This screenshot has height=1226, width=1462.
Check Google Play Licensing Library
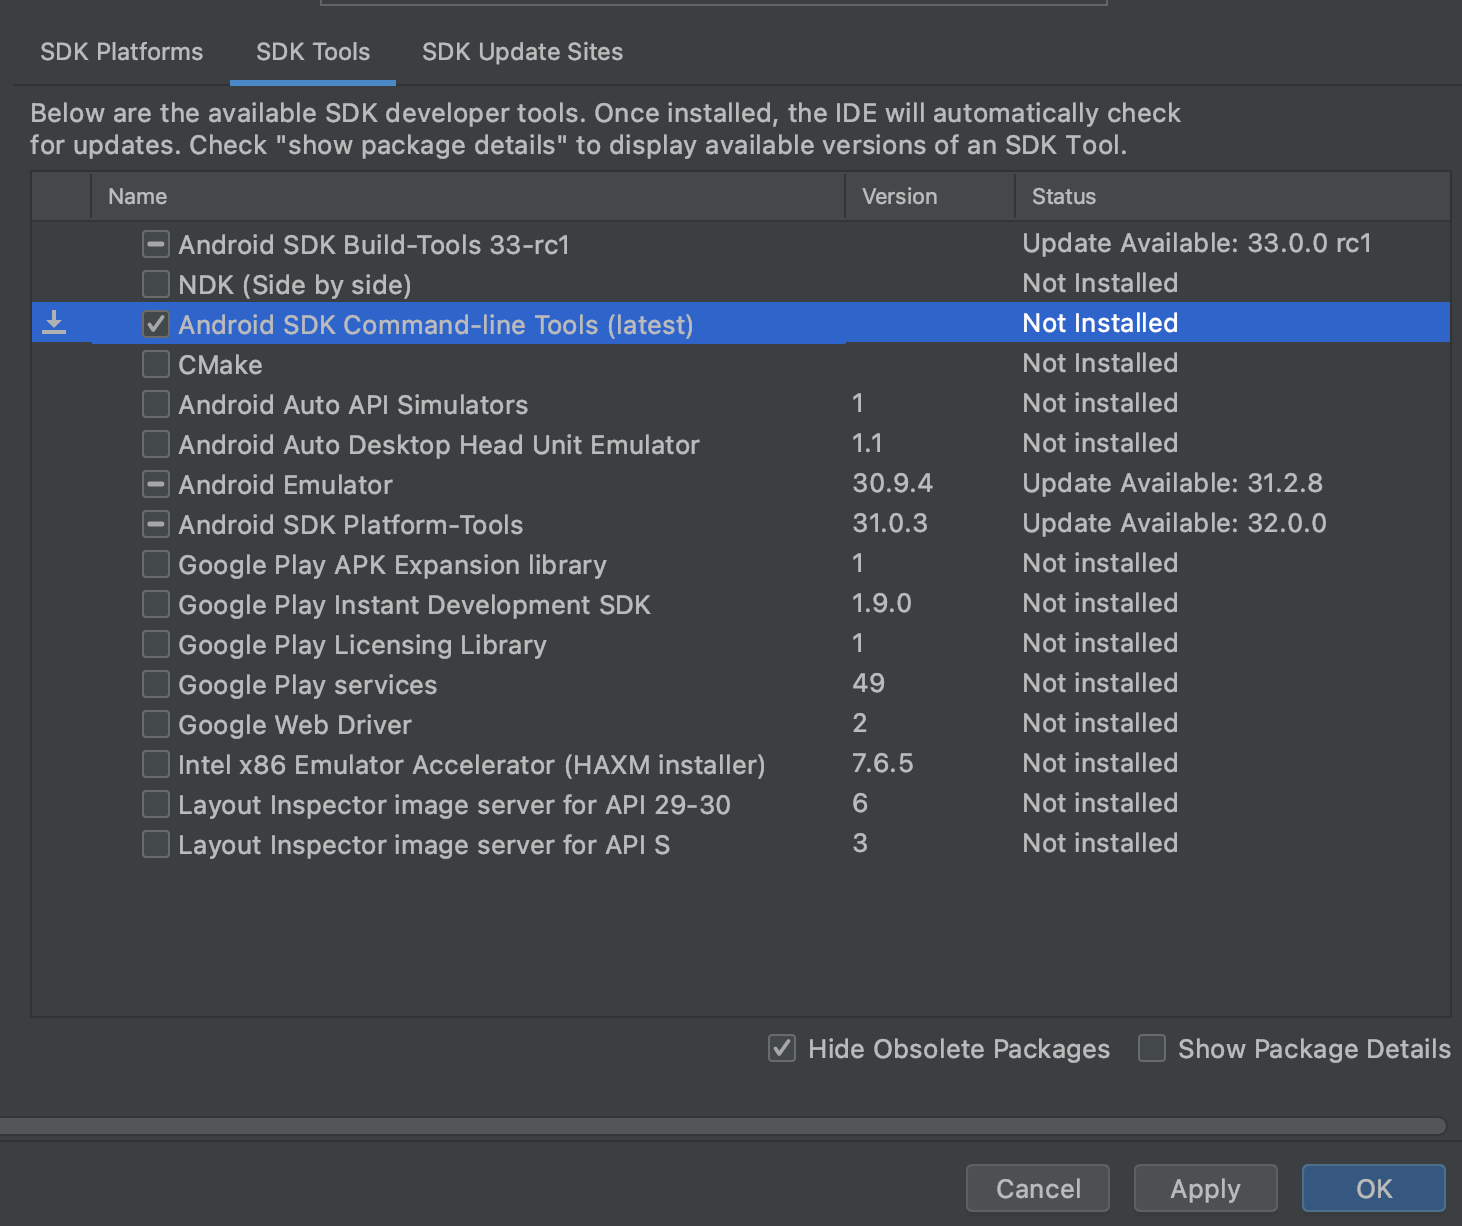tap(155, 644)
